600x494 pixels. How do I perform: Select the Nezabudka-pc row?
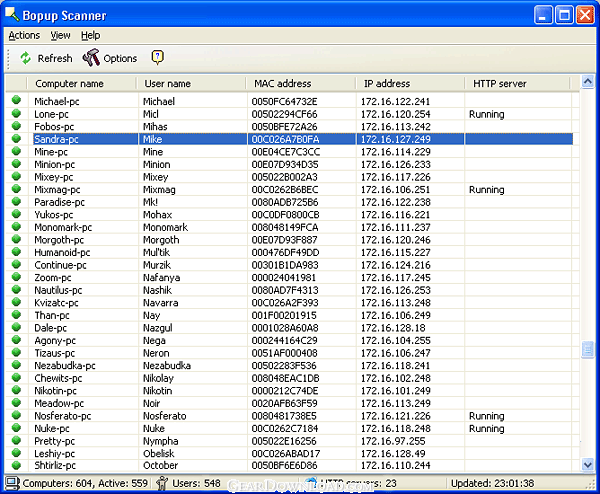[289, 365]
